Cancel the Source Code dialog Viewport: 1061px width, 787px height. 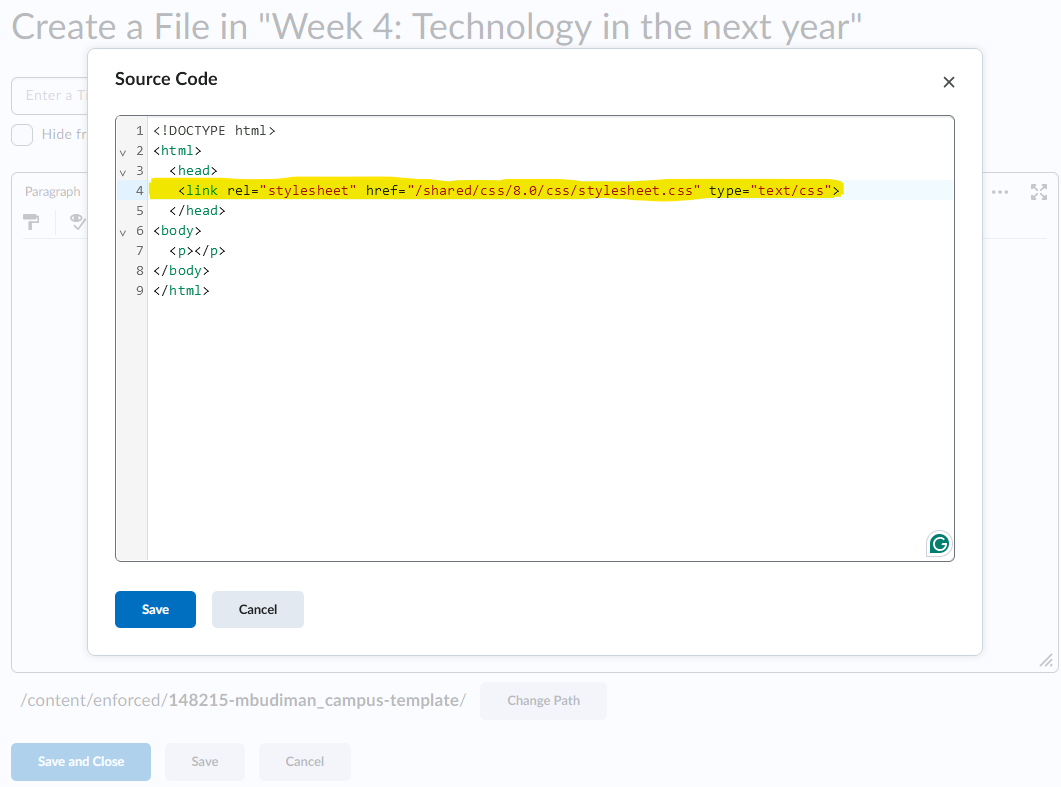[x=257, y=609]
